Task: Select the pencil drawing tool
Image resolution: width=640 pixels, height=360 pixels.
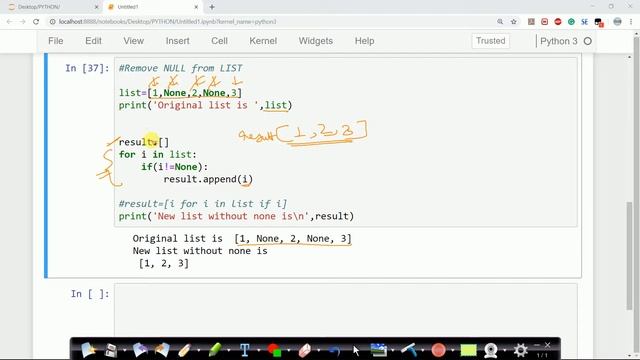Action: [x=184, y=350]
